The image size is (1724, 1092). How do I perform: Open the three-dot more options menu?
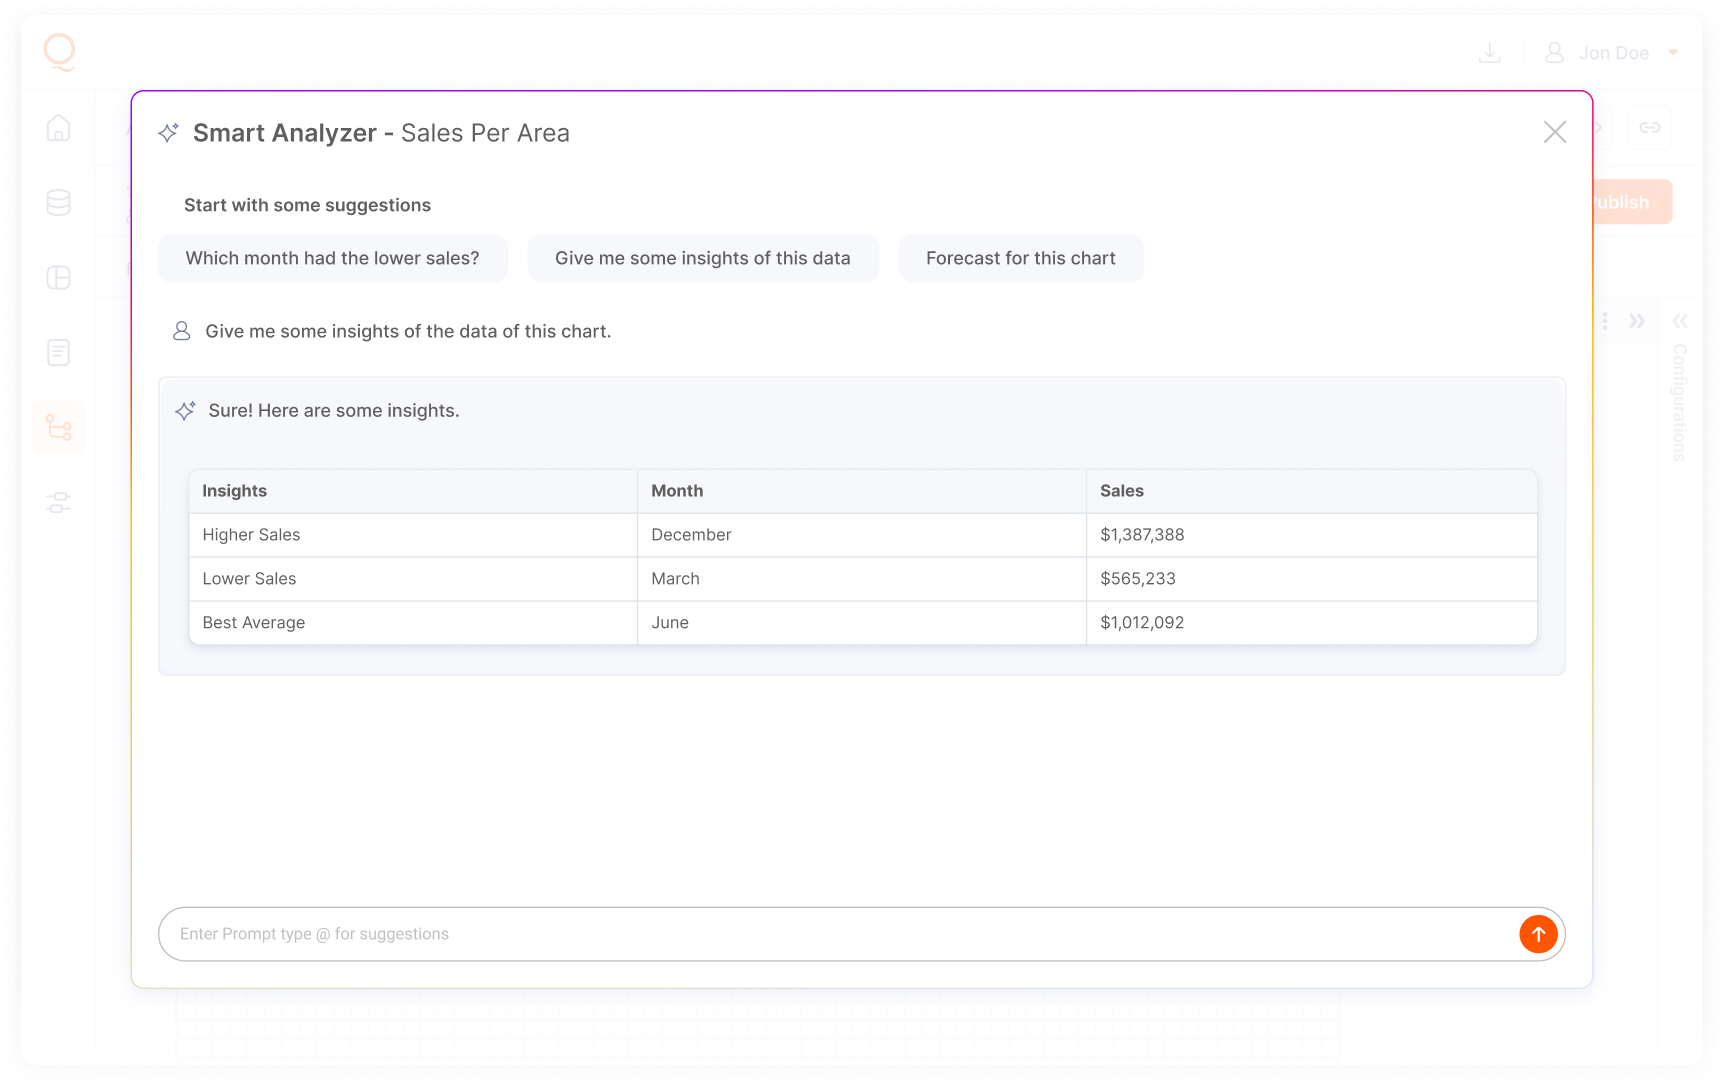tap(1605, 321)
